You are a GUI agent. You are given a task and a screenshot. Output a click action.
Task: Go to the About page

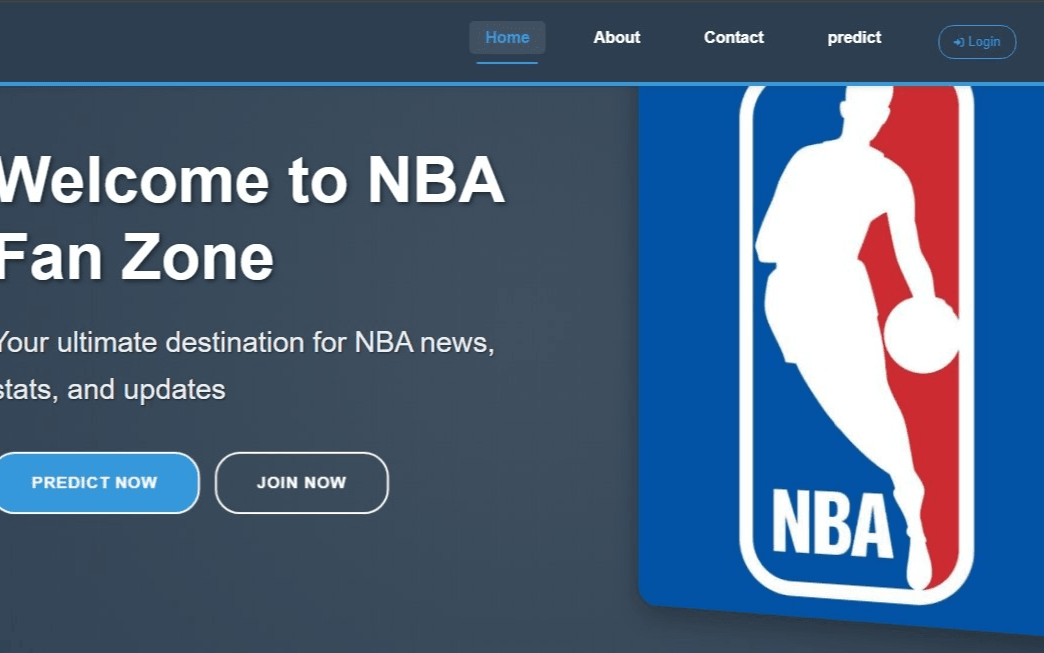(617, 38)
